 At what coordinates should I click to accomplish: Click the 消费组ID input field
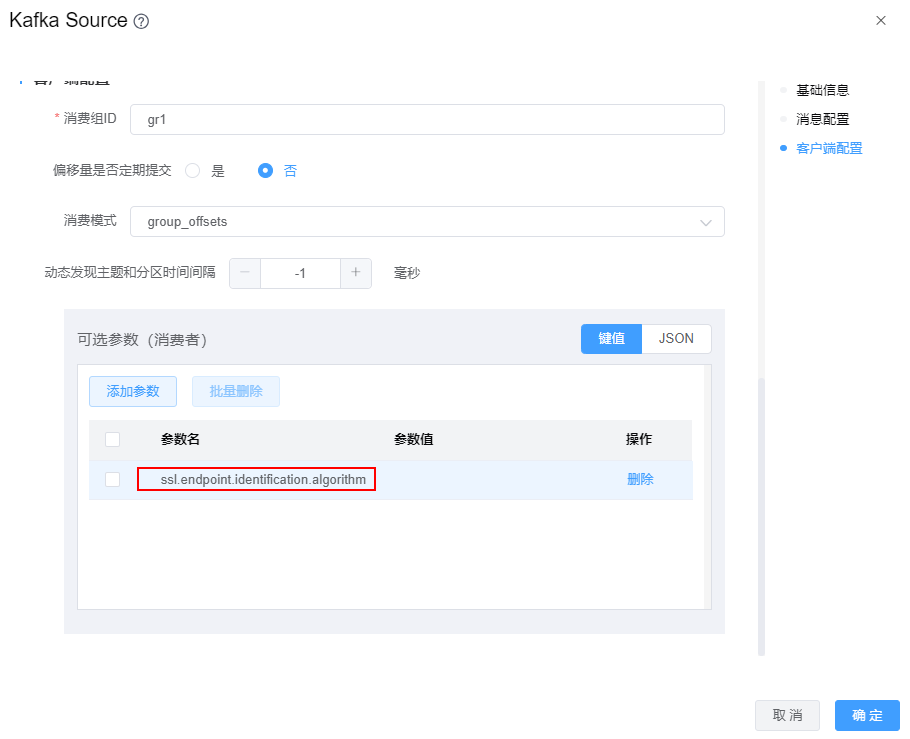point(427,119)
